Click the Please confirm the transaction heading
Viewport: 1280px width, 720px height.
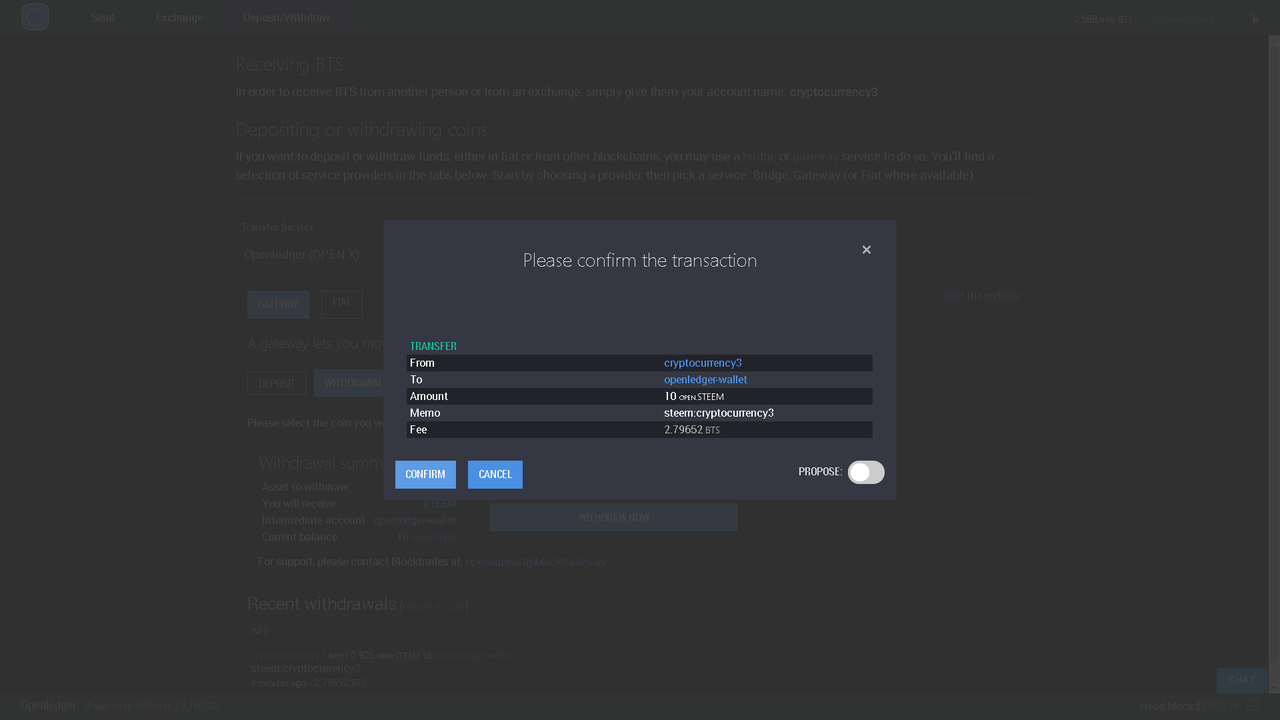pyautogui.click(x=640, y=261)
